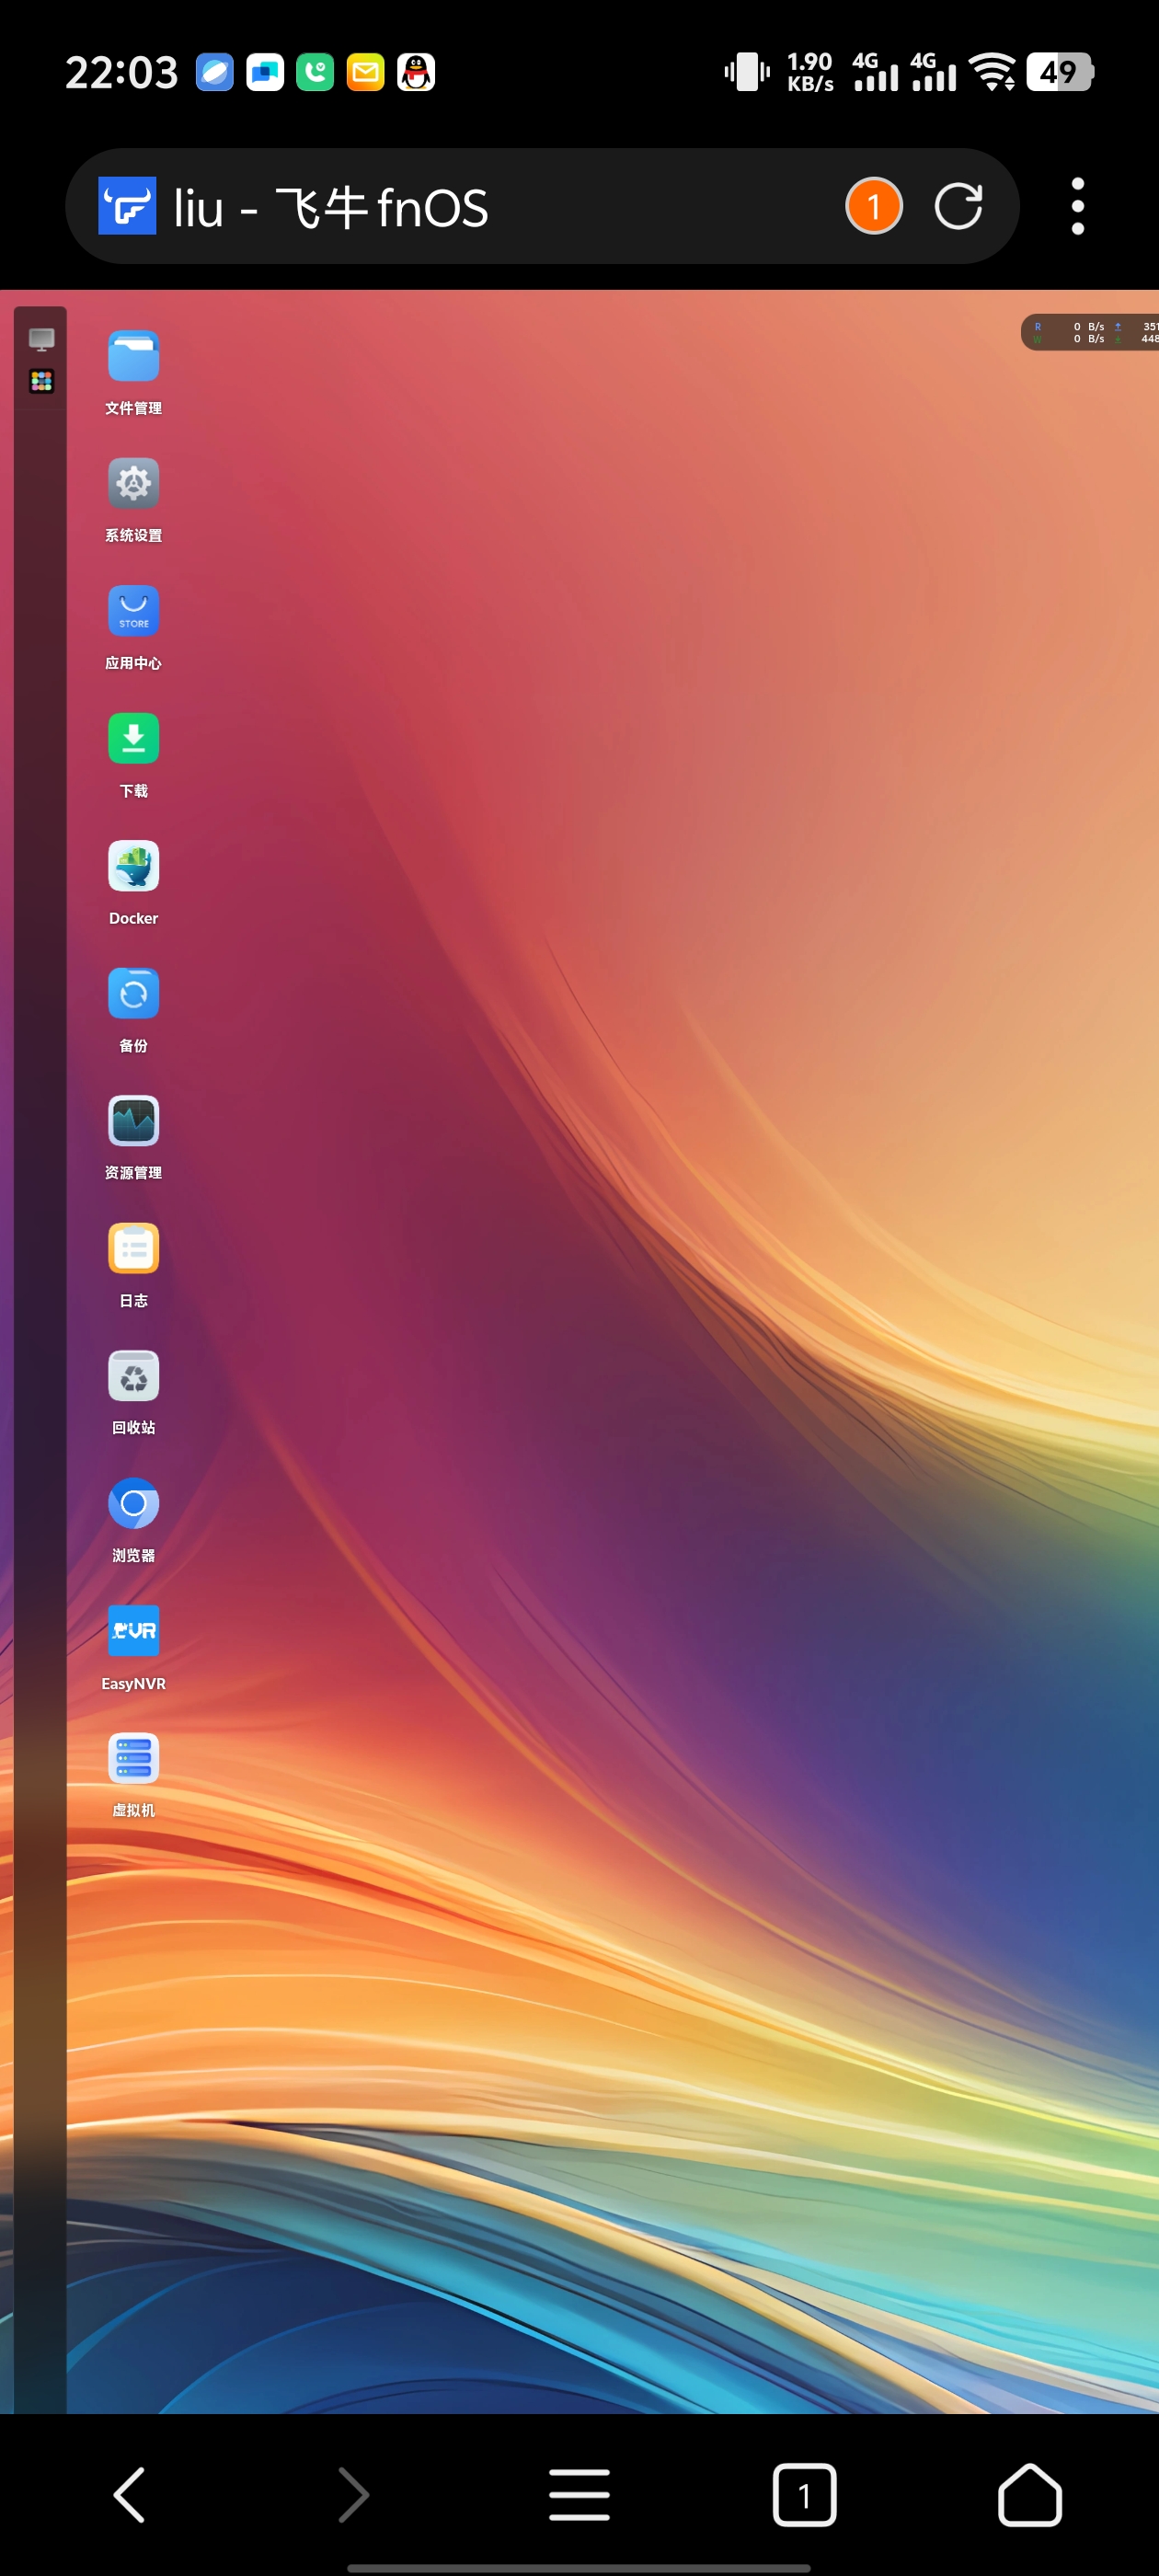Open the EasyNVR application
The image size is (1159, 2576).
pos(133,1631)
